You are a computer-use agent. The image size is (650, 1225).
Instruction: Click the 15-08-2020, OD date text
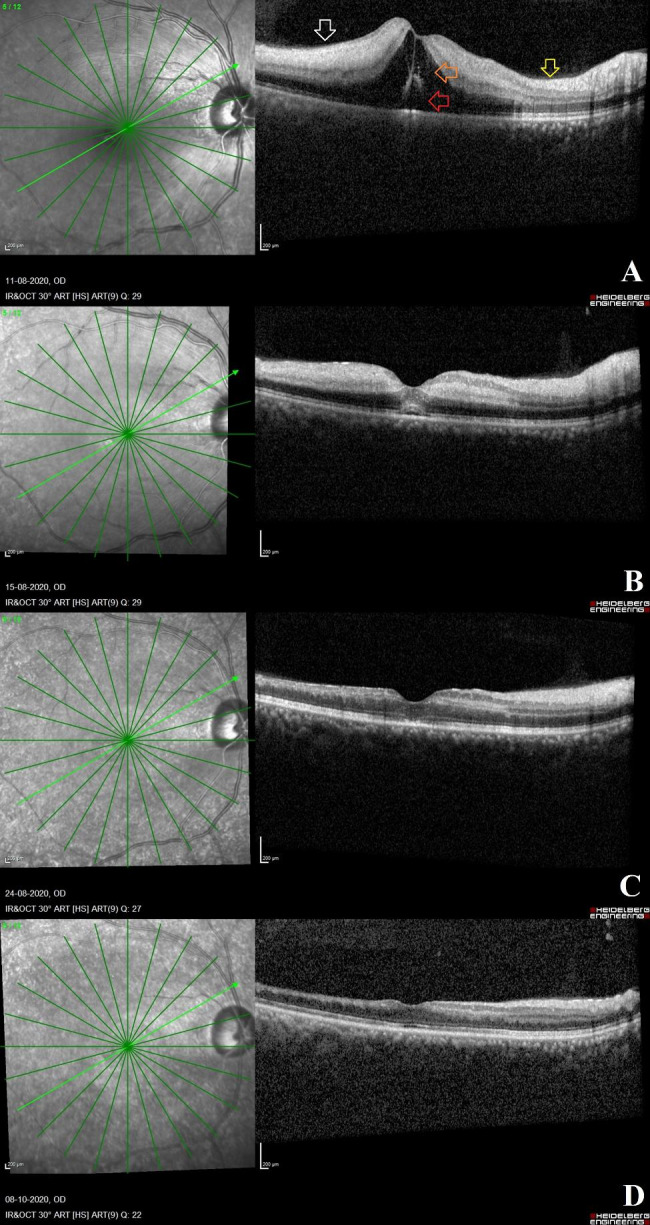click(36, 587)
